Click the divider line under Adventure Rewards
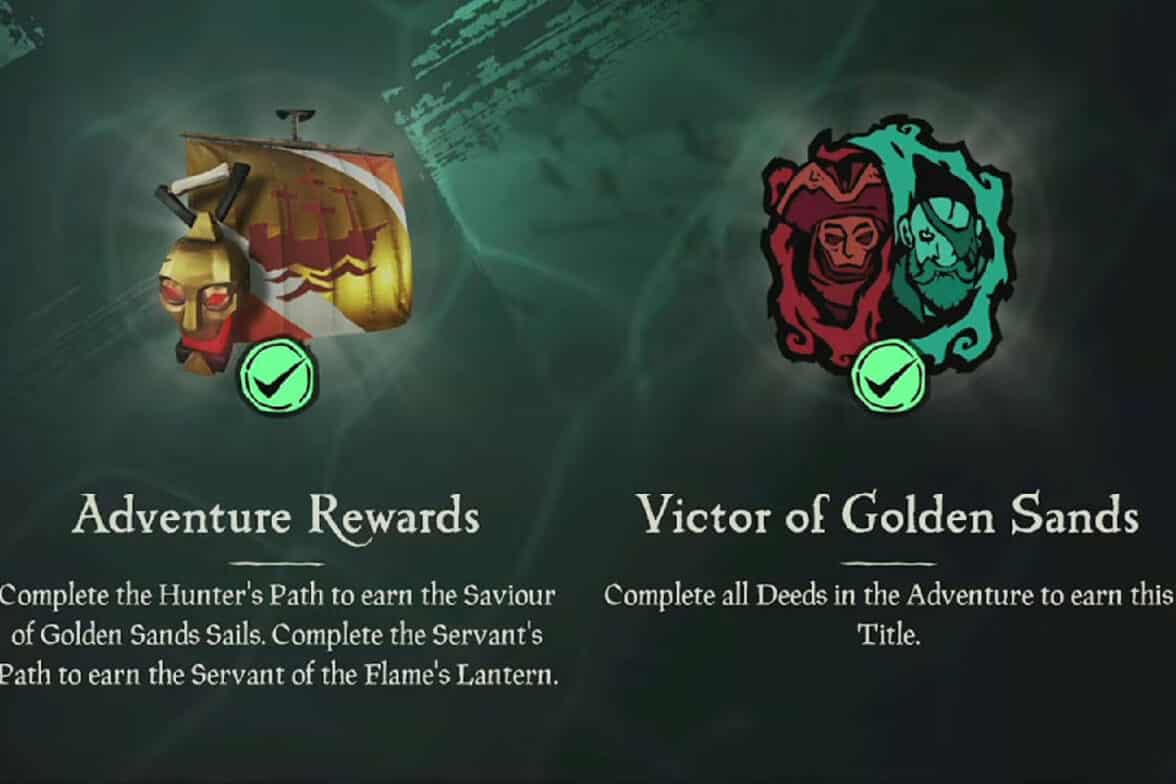 [277, 563]
